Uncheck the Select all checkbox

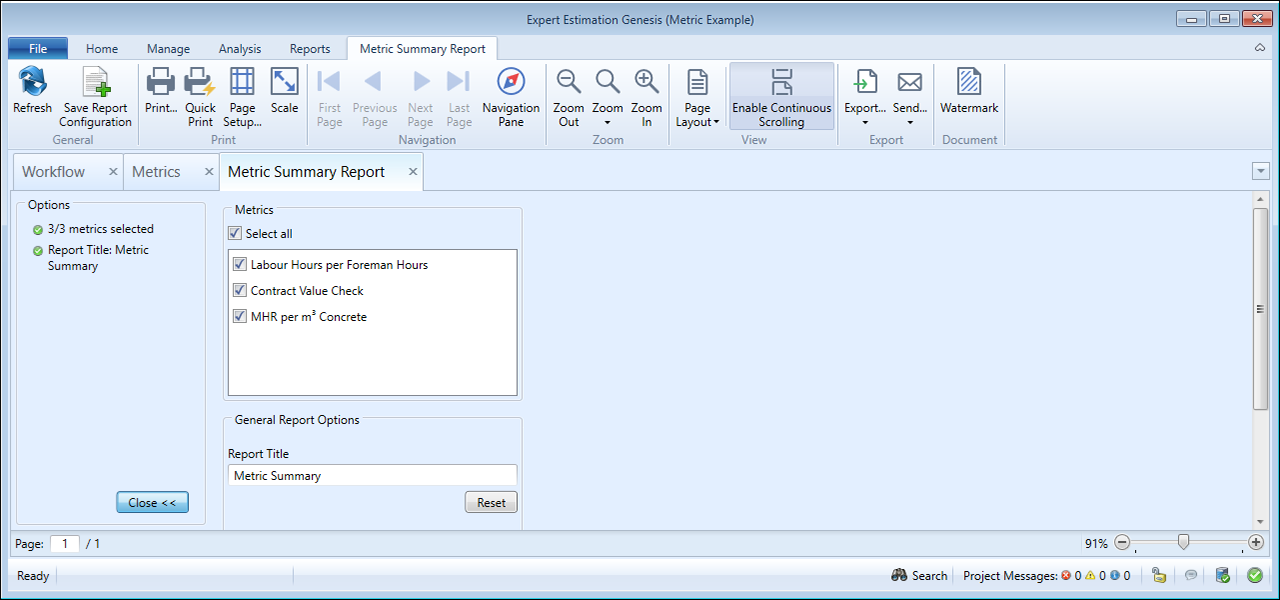coord(235,234)
